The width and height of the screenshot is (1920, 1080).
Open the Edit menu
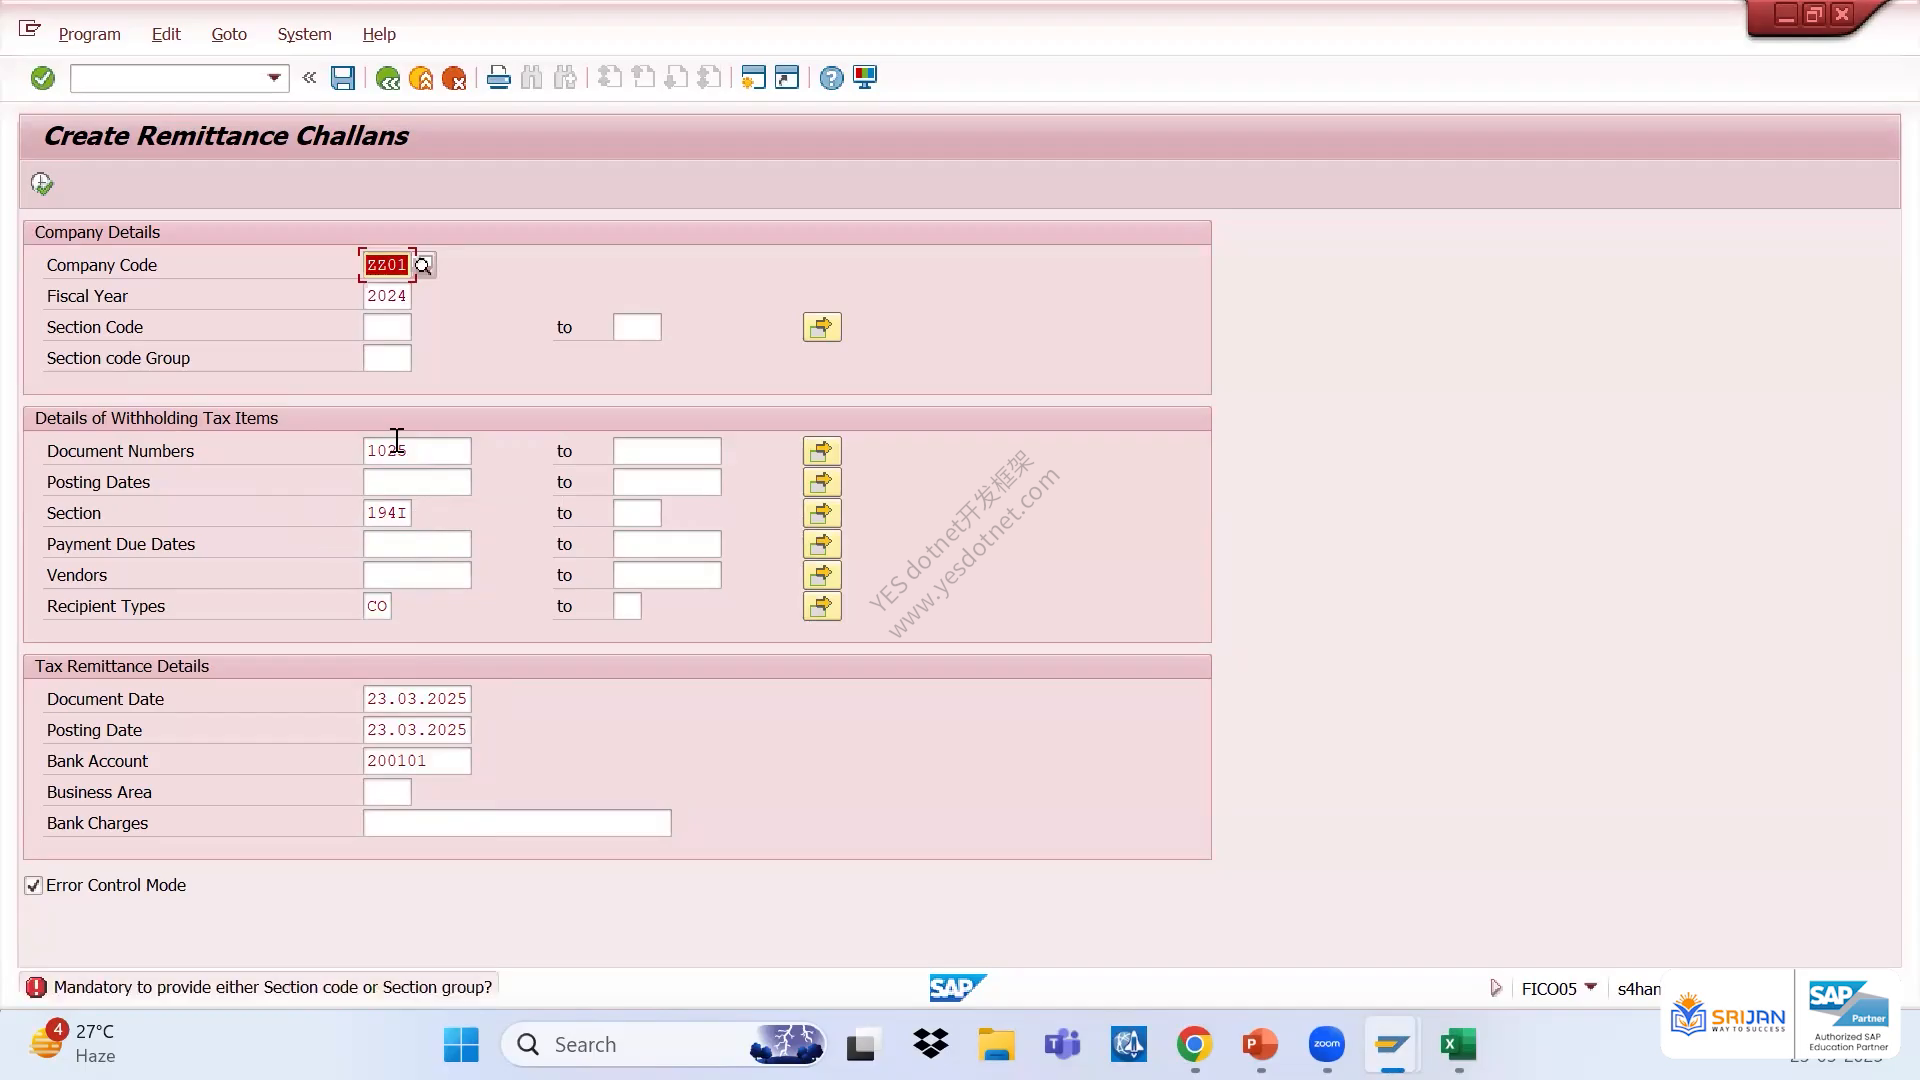coord(166,34)
